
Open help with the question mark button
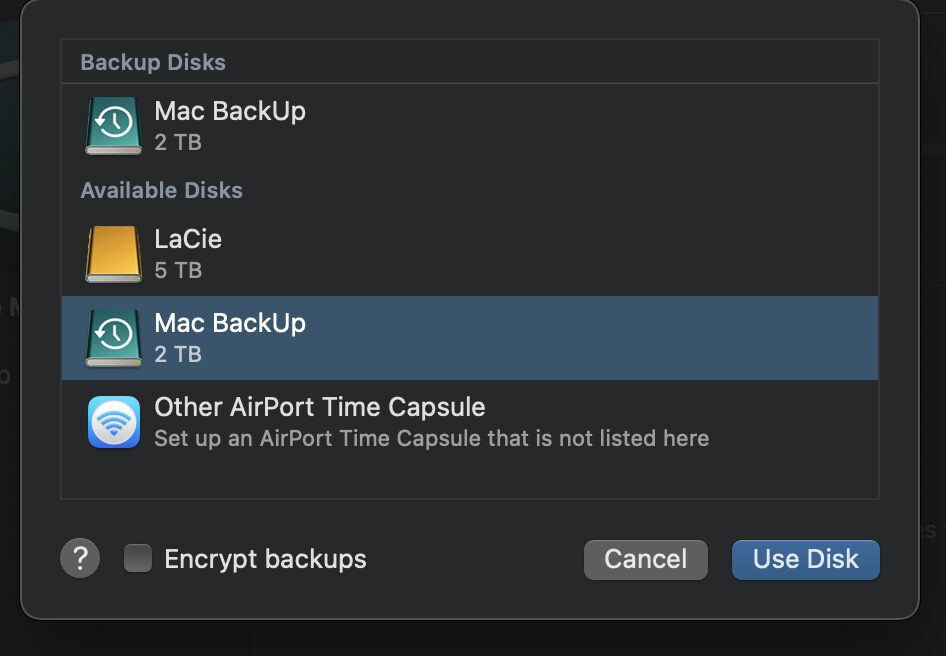tap(80, 559)
